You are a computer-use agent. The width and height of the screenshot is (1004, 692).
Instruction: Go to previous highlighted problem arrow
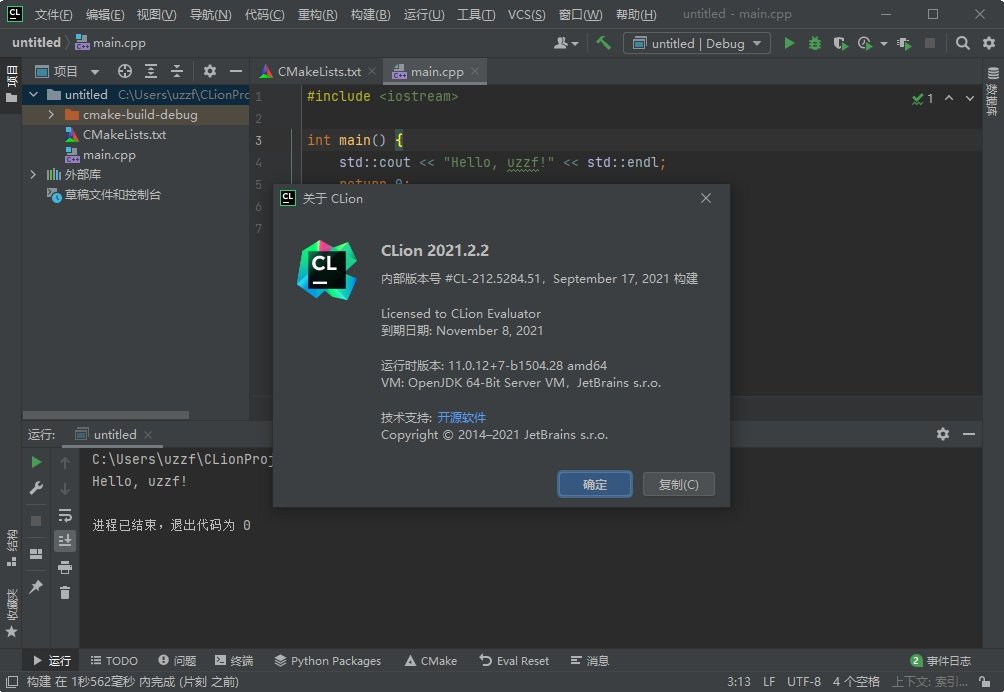[949, 98]
